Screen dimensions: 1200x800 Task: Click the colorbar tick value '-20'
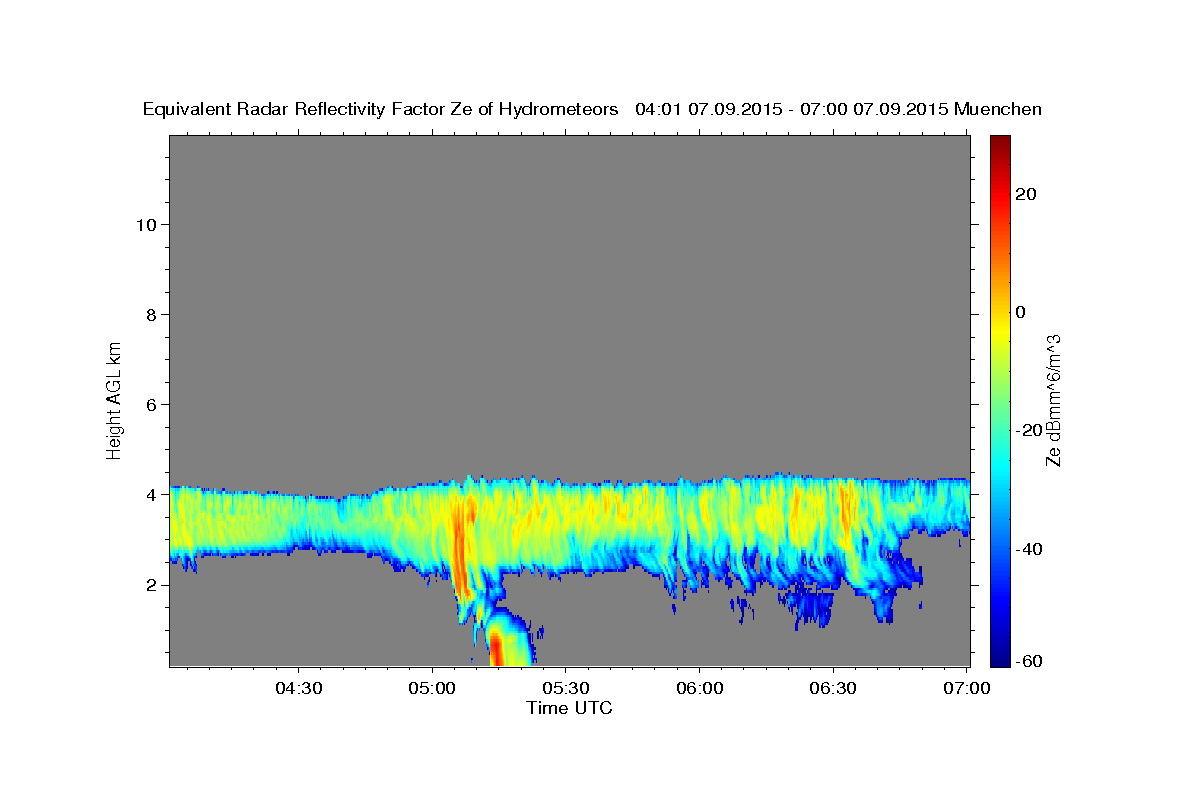click(x=1028, y=430)
